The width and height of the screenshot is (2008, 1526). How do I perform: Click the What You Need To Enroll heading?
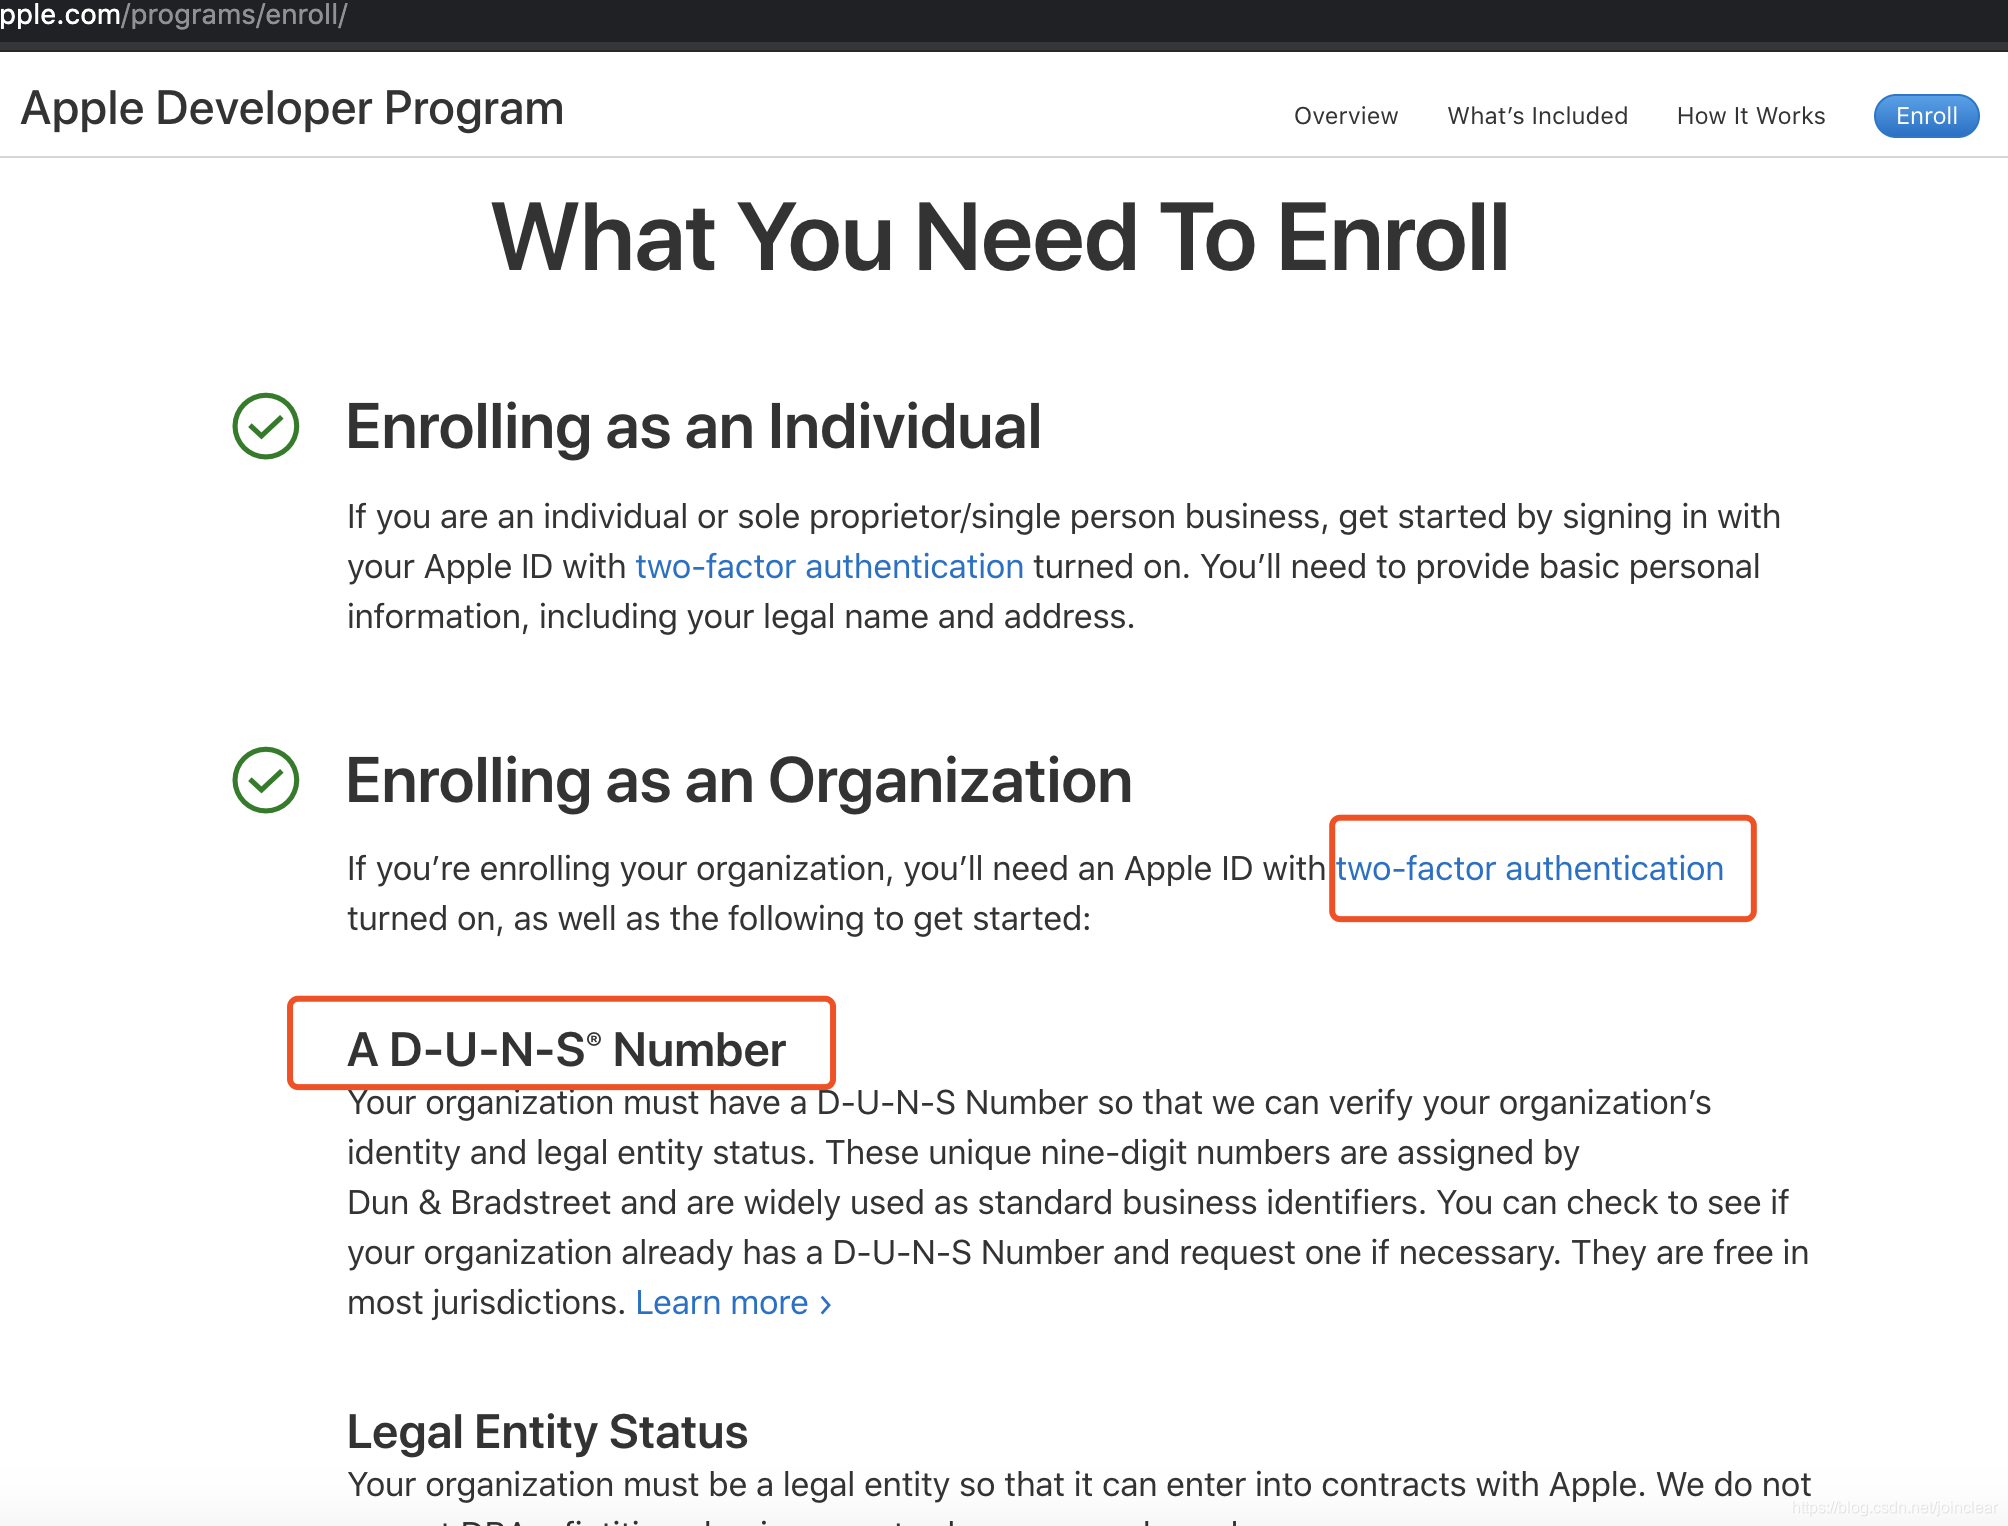coord(1000,238)
